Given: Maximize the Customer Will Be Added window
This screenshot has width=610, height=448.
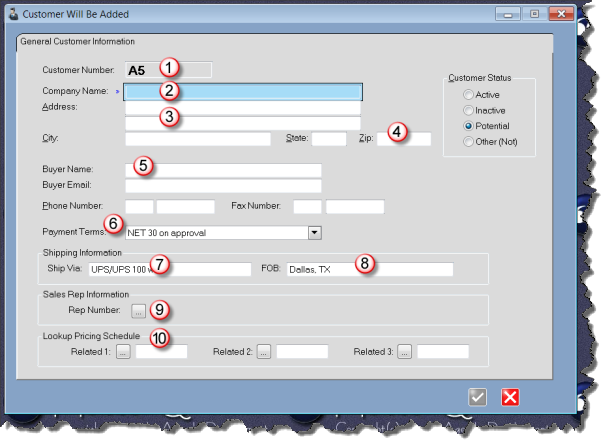Looking at the screenshot, I should [x=535, y=14].
